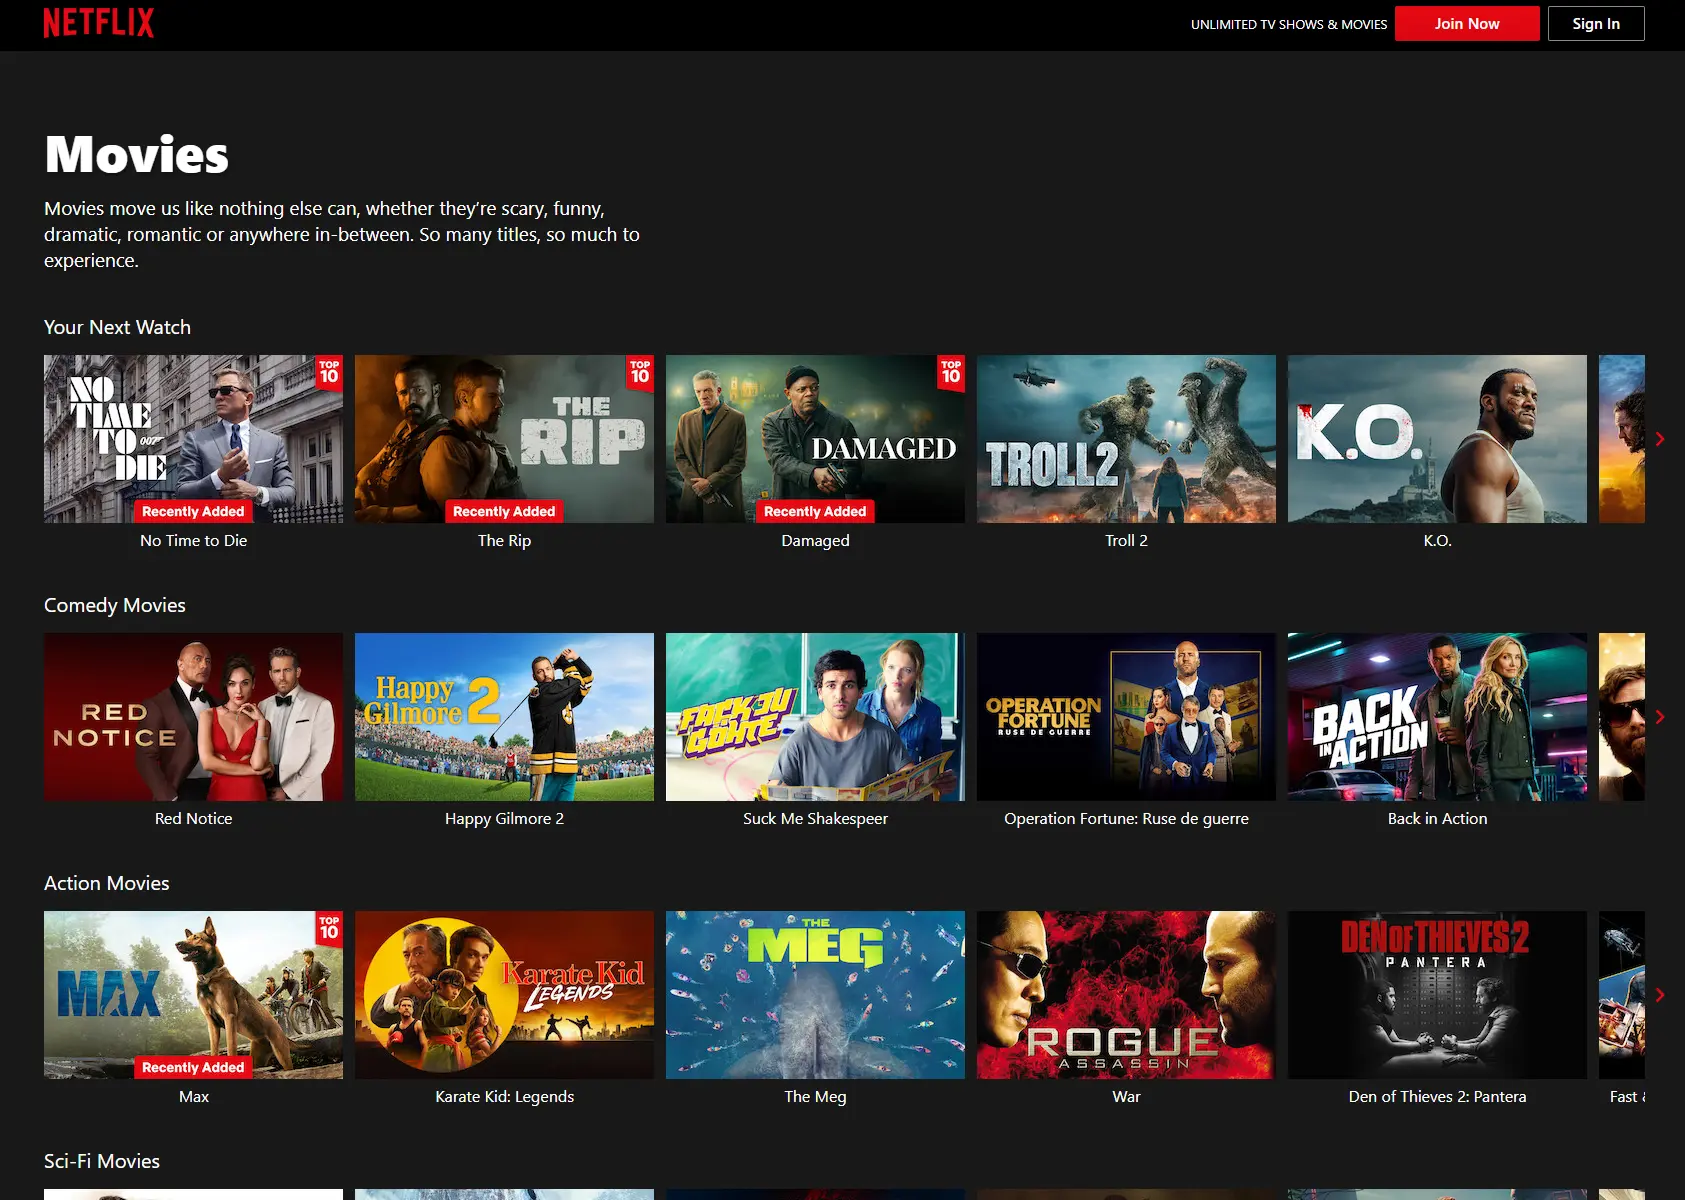Click the Action Movies heading
1685x1200 pixels.
tap(107, 883)
